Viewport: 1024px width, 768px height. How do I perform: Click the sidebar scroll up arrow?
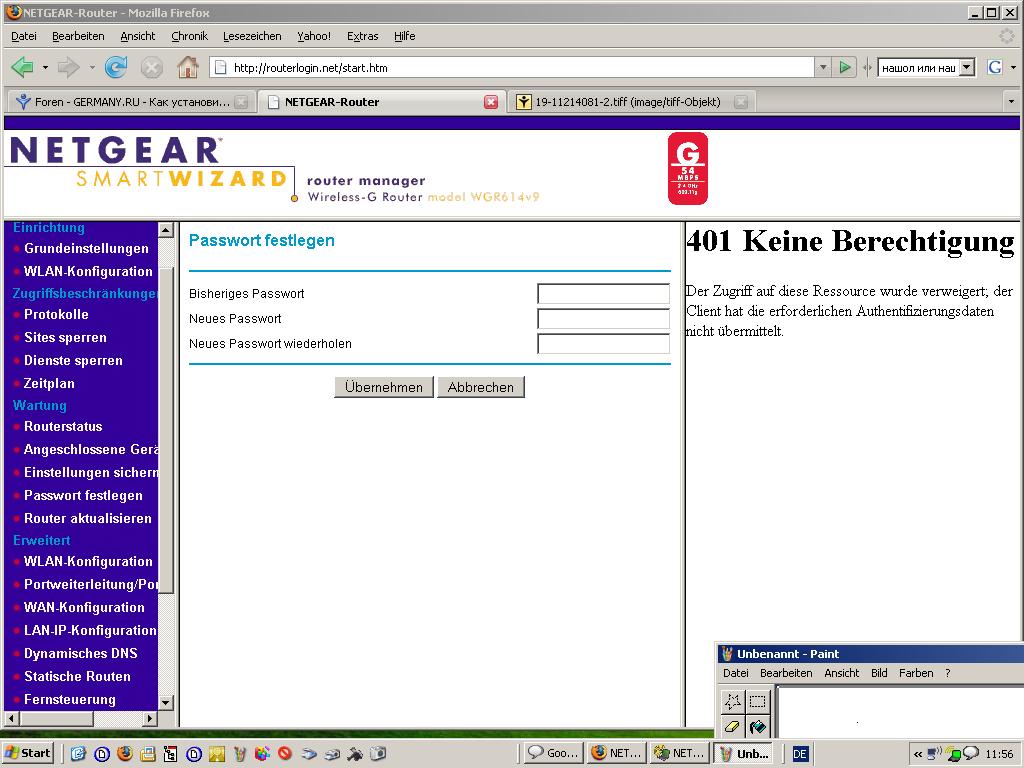click(x=166, y=230)
